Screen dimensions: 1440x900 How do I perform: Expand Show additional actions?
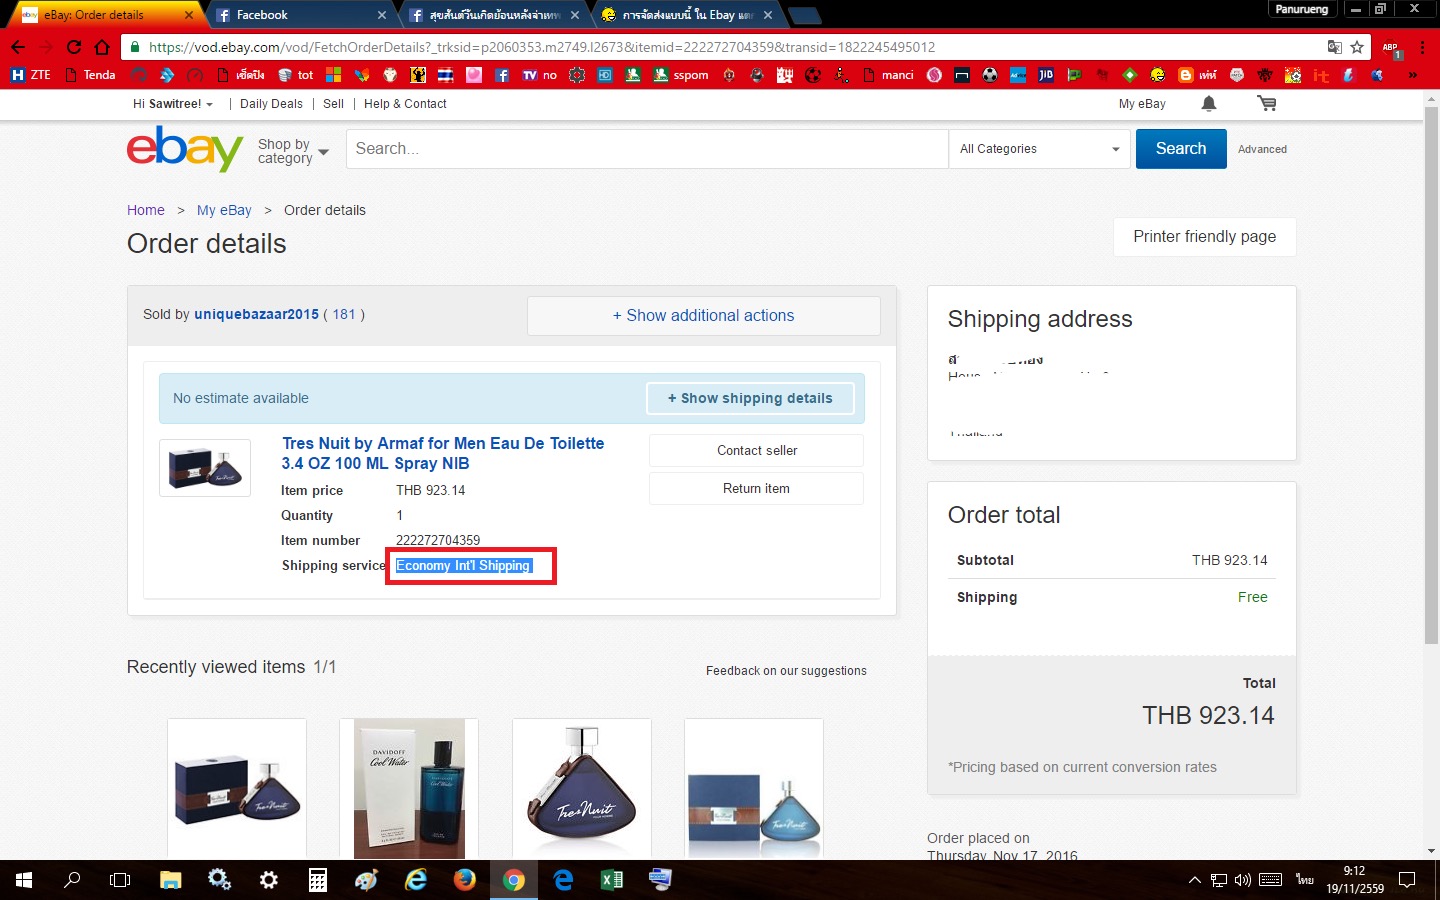tap(703, 316)
